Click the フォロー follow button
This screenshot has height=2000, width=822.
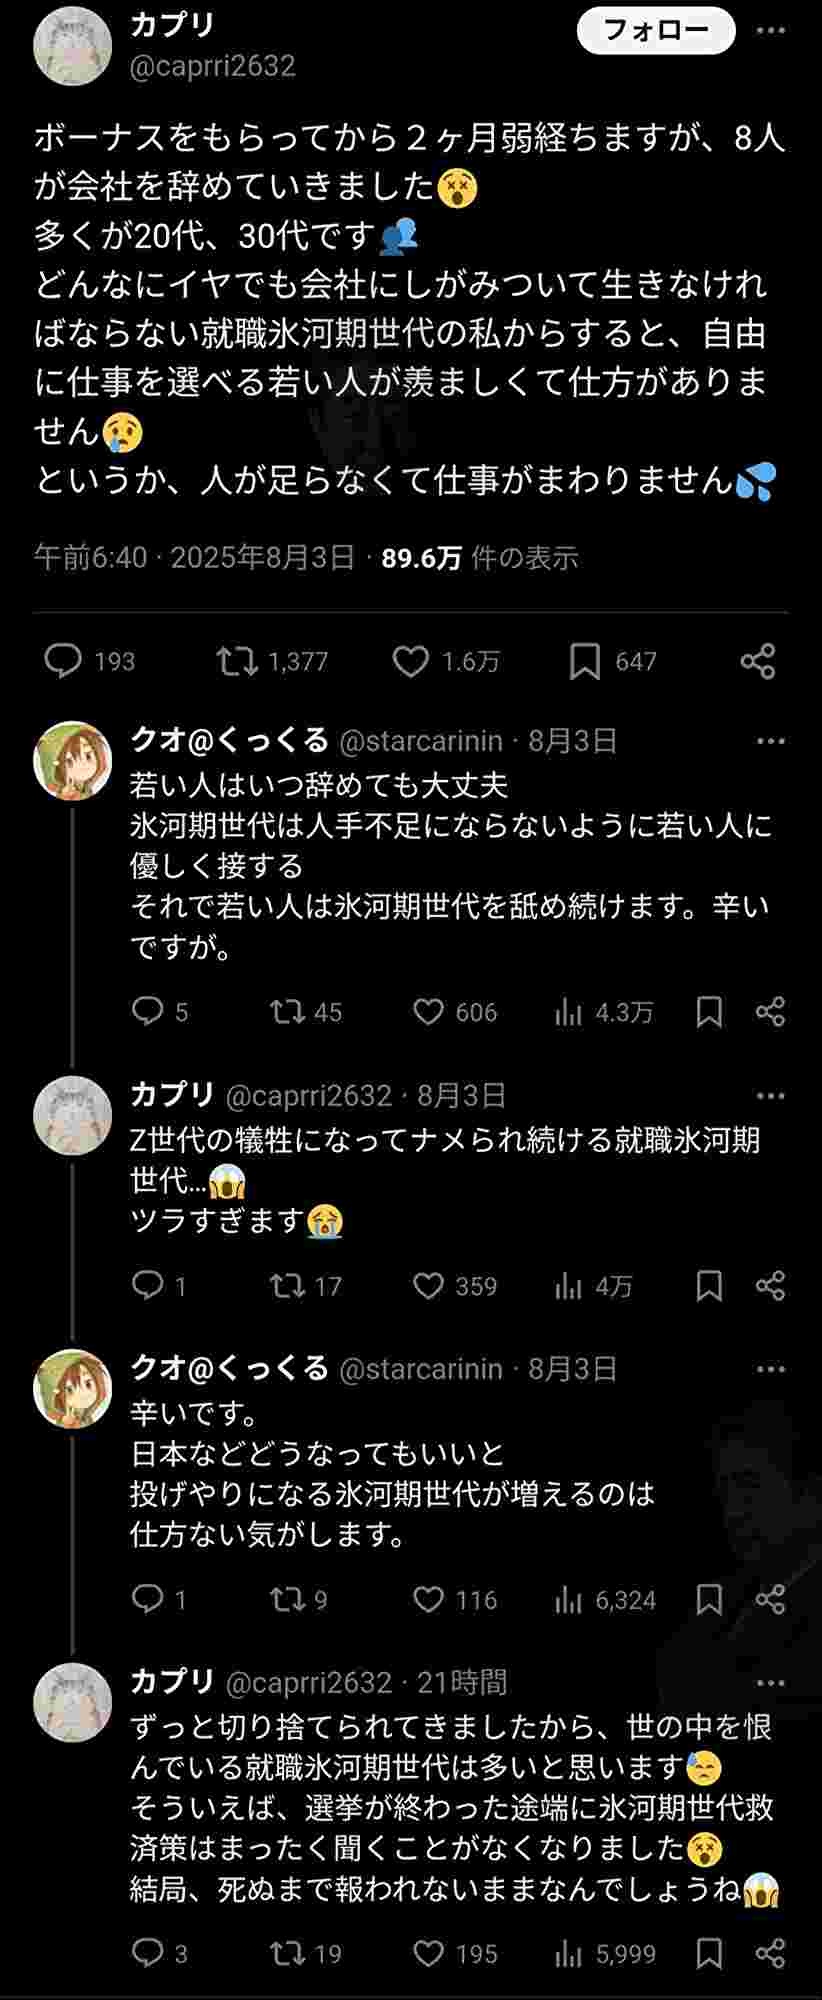tap(656, 31)
